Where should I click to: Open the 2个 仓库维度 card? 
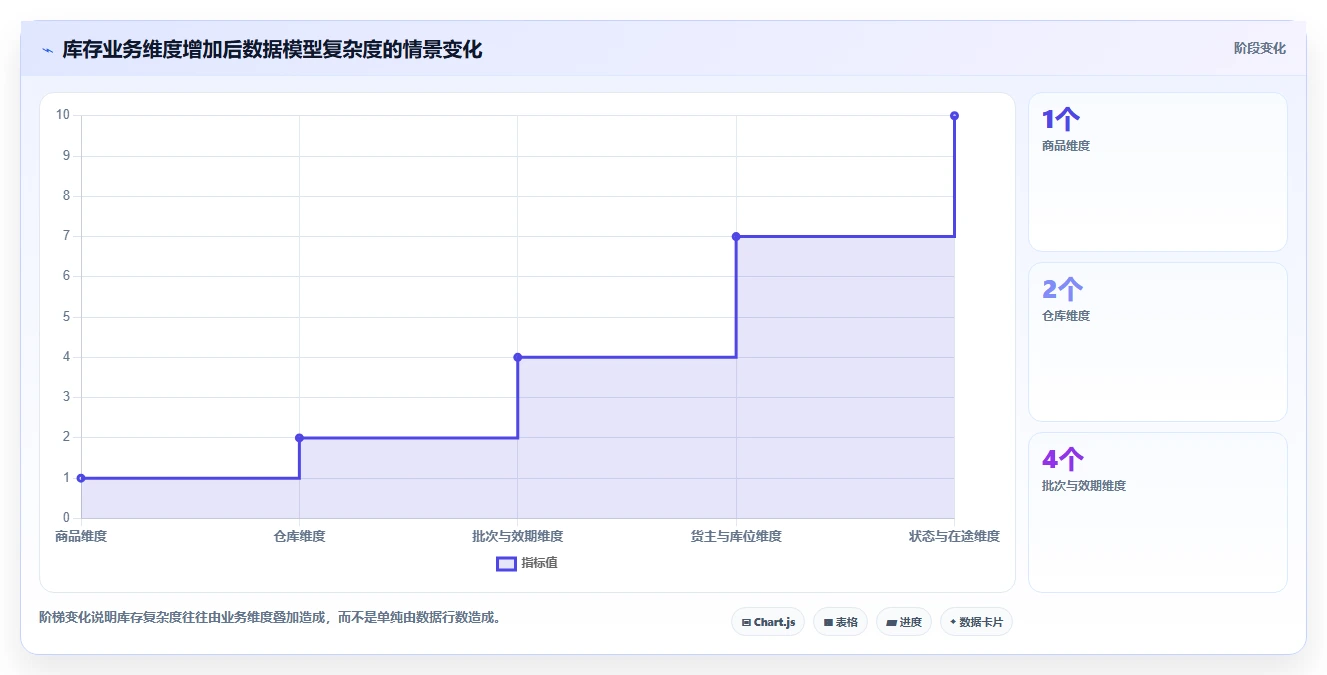point(1158,342)
